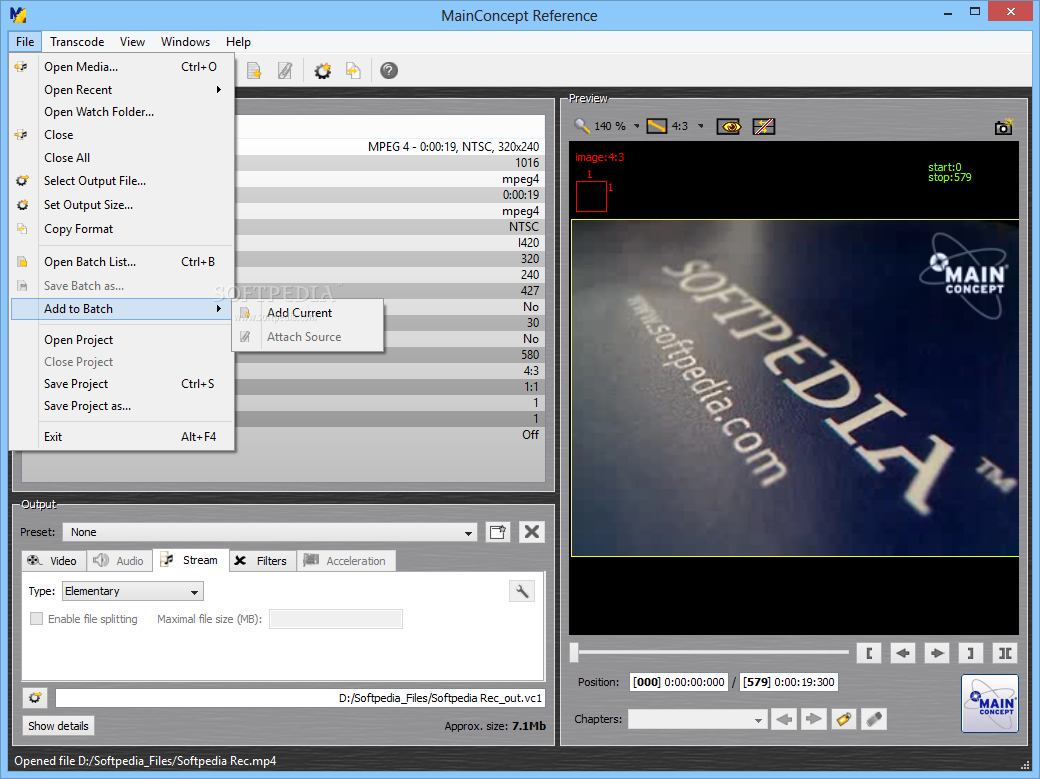Click the Close All menu entry
The height and width of the screenshot is (779, 1040).
[x=122, y=158]
